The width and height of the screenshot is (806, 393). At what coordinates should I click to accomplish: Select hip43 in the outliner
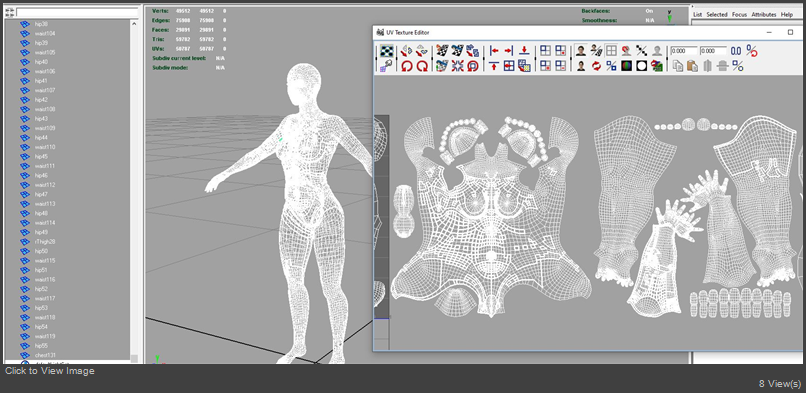pyautogui.click(x=41, y=119)
